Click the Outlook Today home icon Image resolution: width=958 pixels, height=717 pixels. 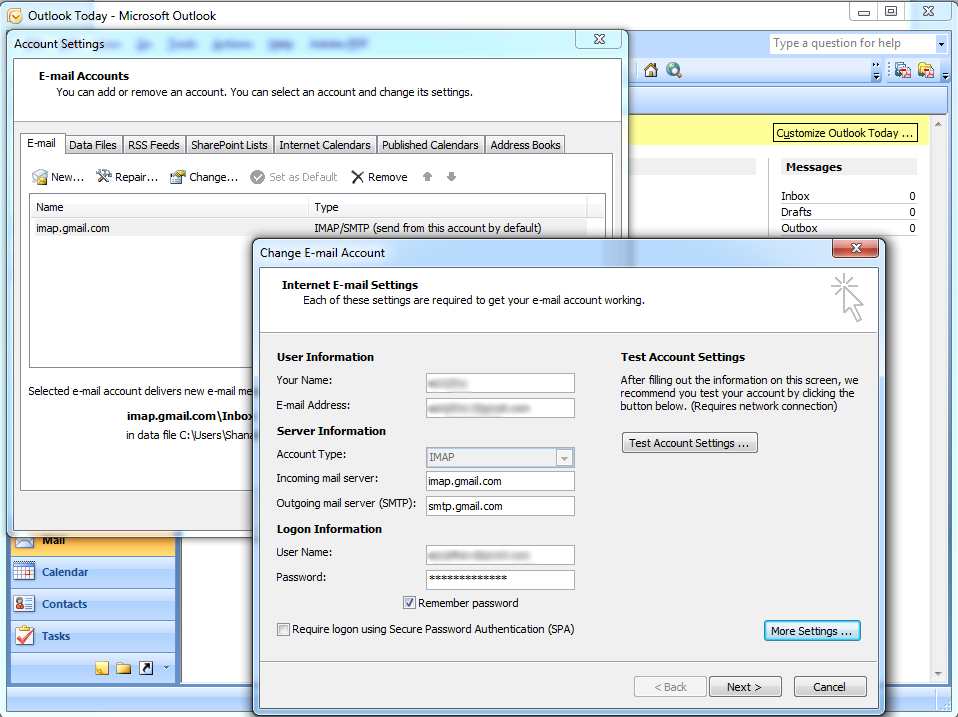tap(651, 70)
